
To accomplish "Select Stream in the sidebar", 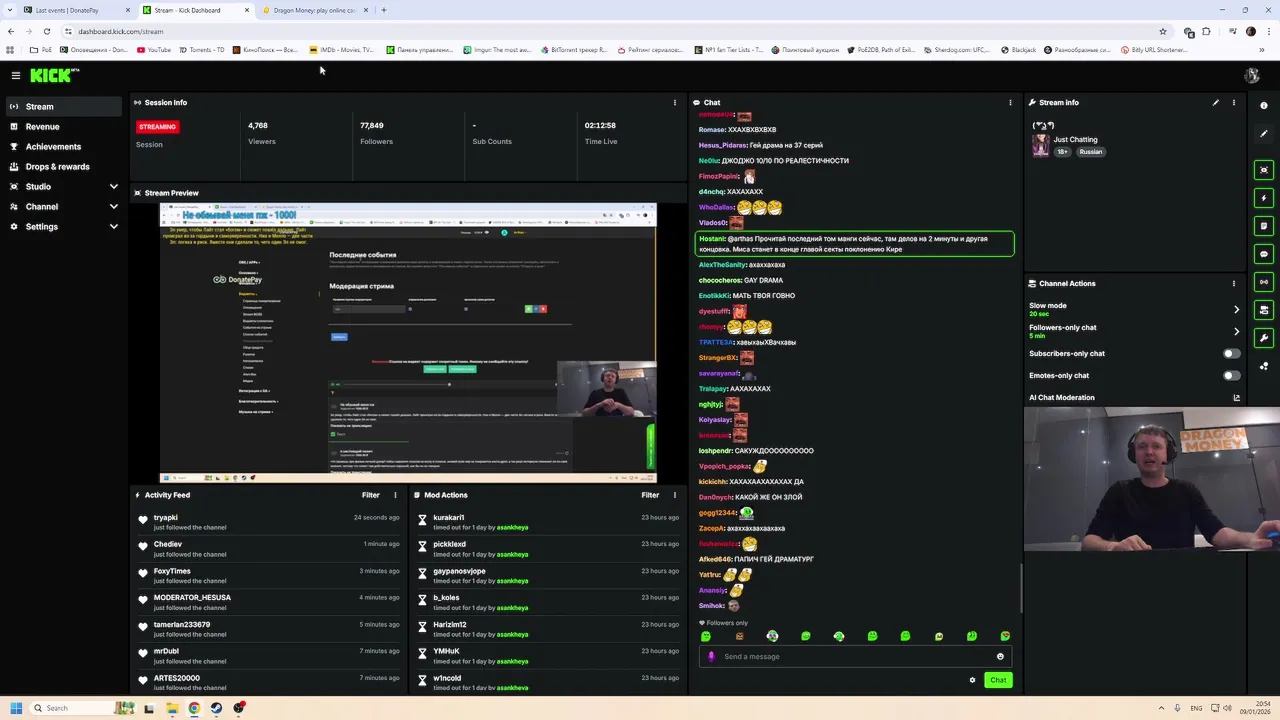I will point(64,107).
